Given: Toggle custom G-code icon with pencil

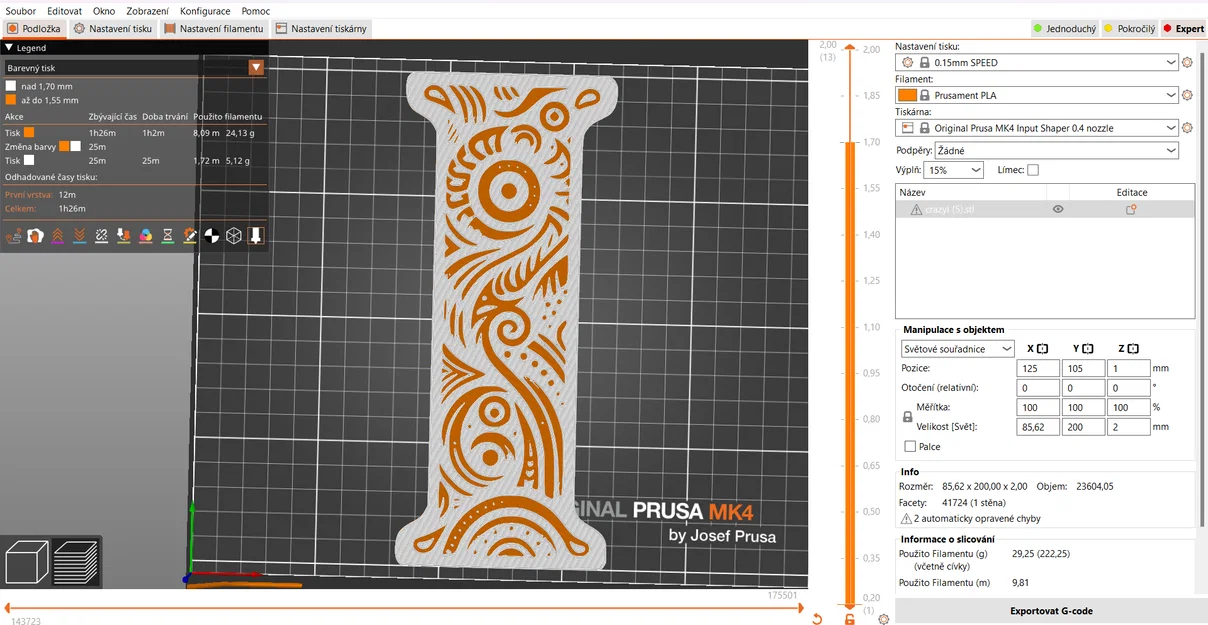Looking at the screenshot, I should point(190,236).
